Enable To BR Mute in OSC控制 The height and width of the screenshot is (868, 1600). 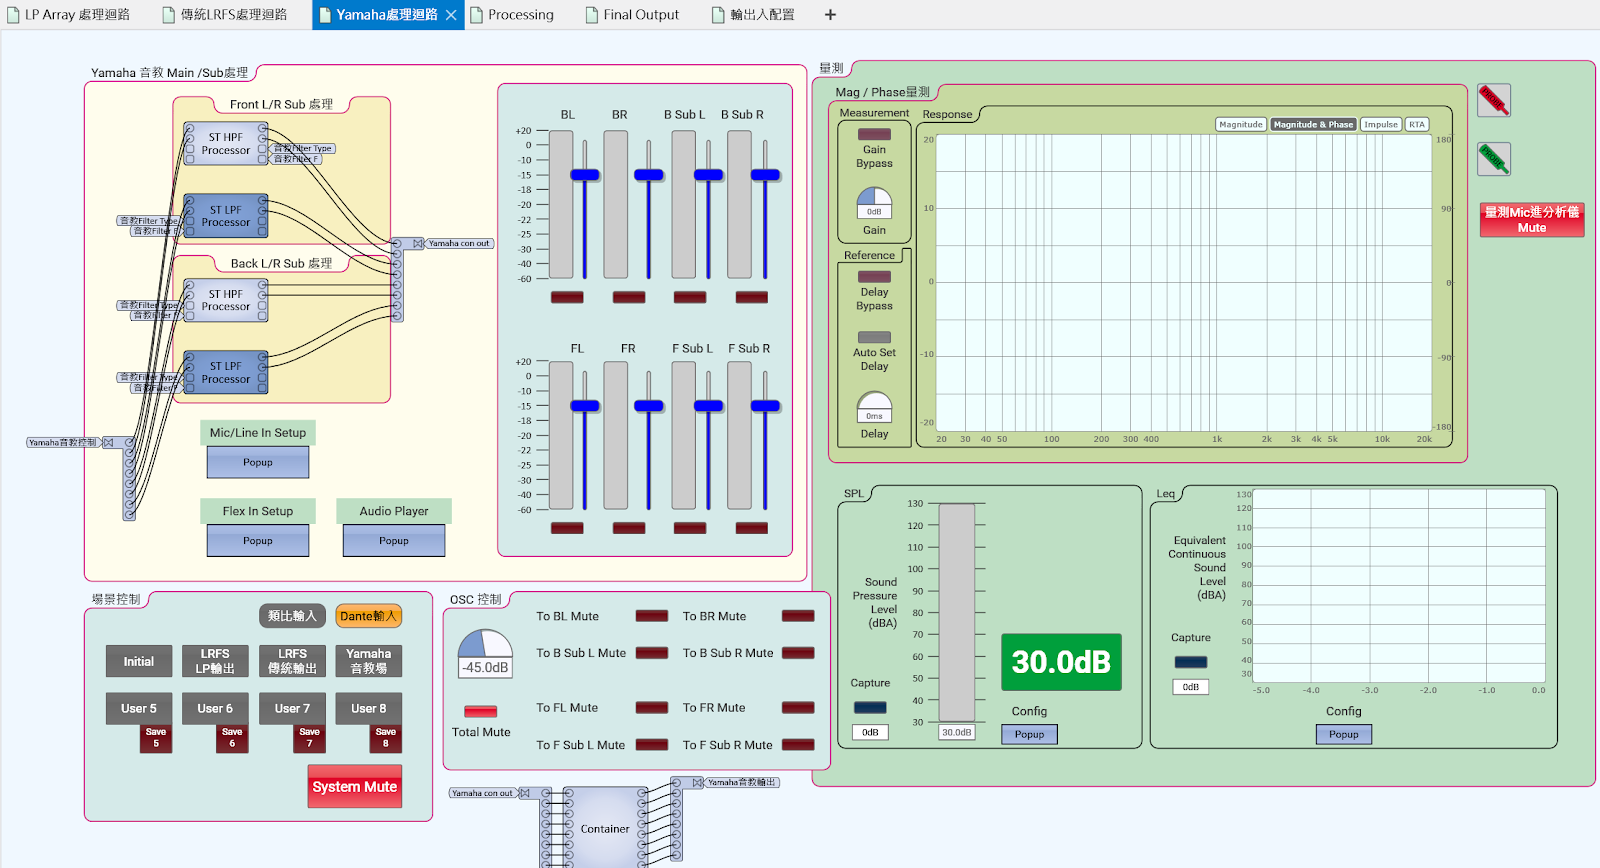(798, 616)
